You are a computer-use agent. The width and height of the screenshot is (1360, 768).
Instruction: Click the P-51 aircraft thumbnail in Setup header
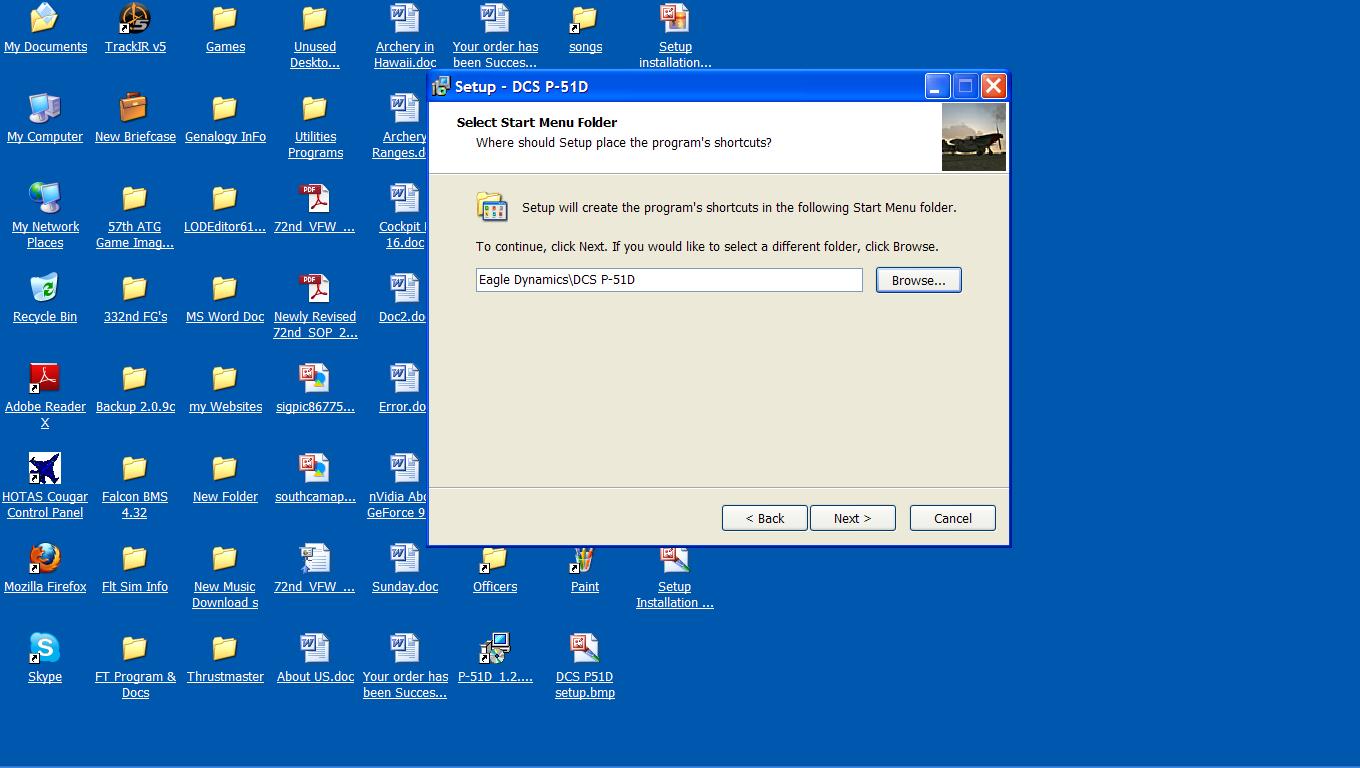pyautogui.click(x=974, y=137)
